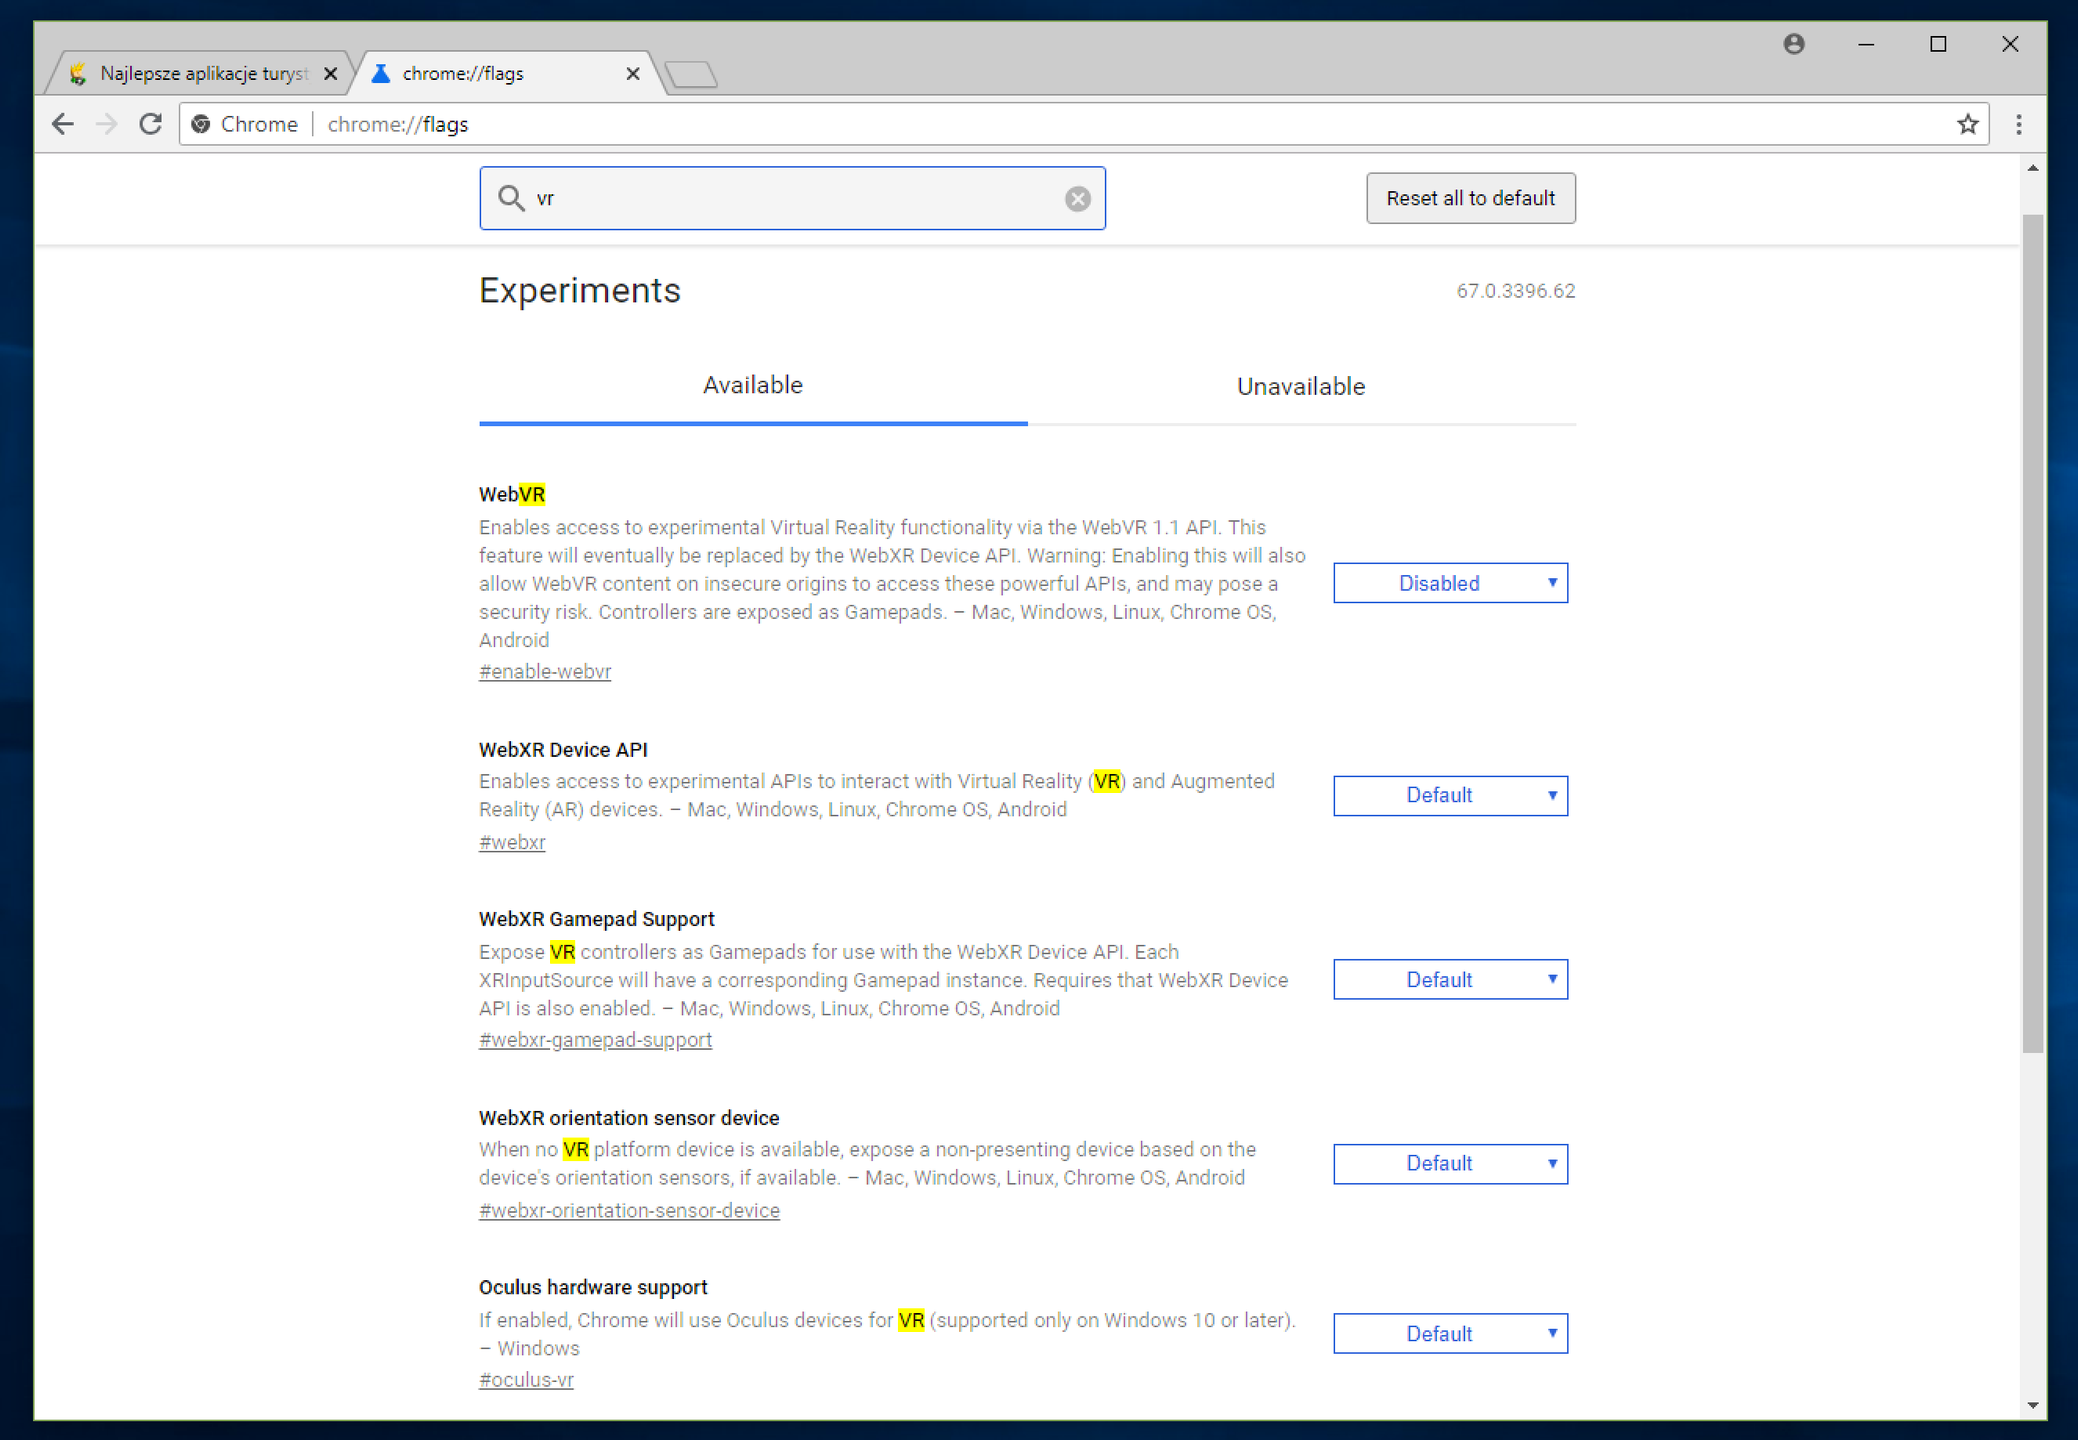
Task: Switch to Najlepsze aplikacje turyst tab
Action: 201,73
